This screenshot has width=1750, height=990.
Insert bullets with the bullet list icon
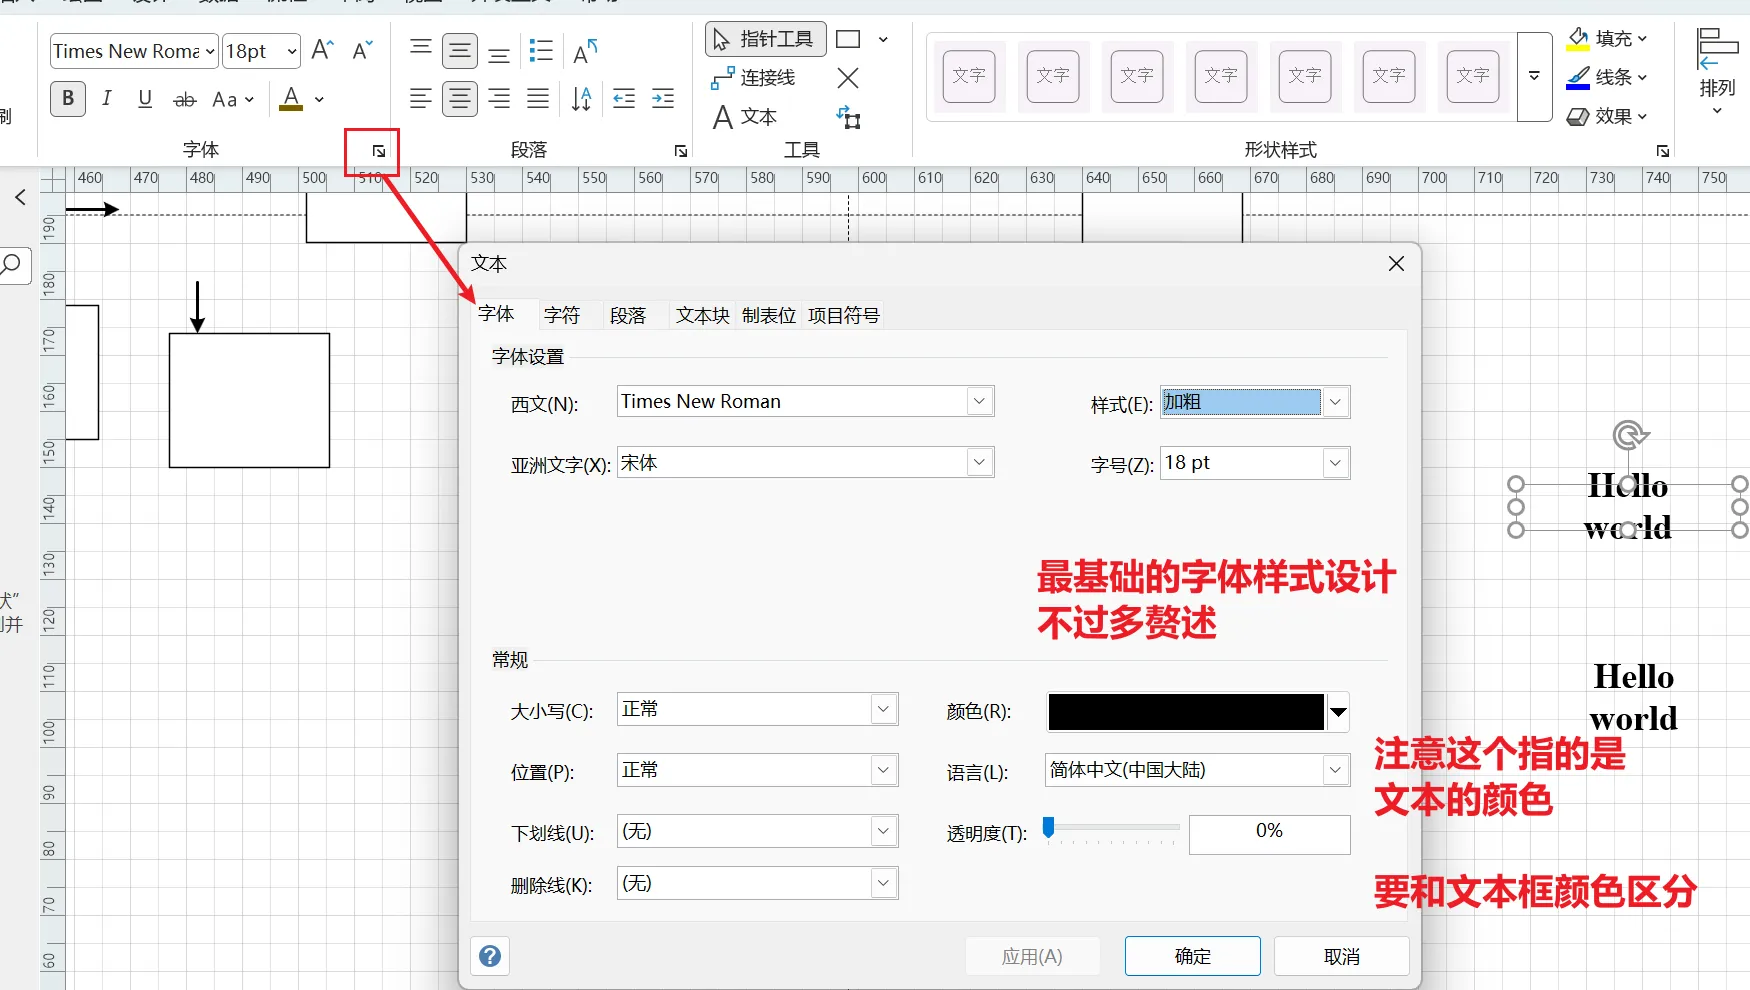coord(541,50)
